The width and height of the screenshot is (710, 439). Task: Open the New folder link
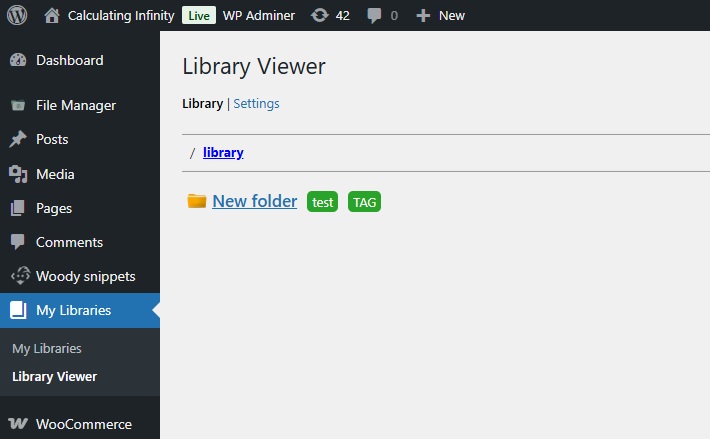(x=254, y=201)
